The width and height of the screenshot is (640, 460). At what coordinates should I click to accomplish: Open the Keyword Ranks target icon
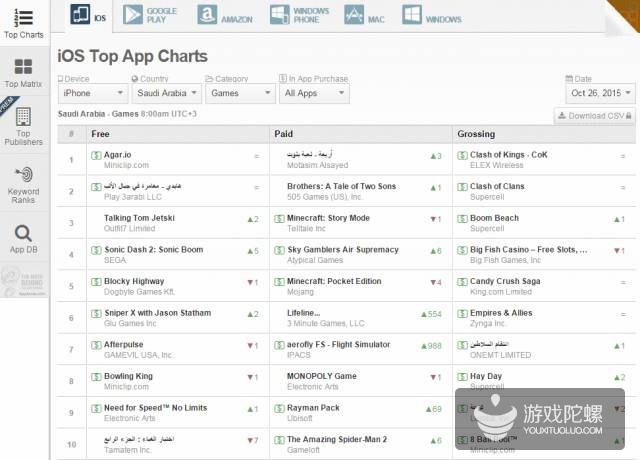point(24,175)
